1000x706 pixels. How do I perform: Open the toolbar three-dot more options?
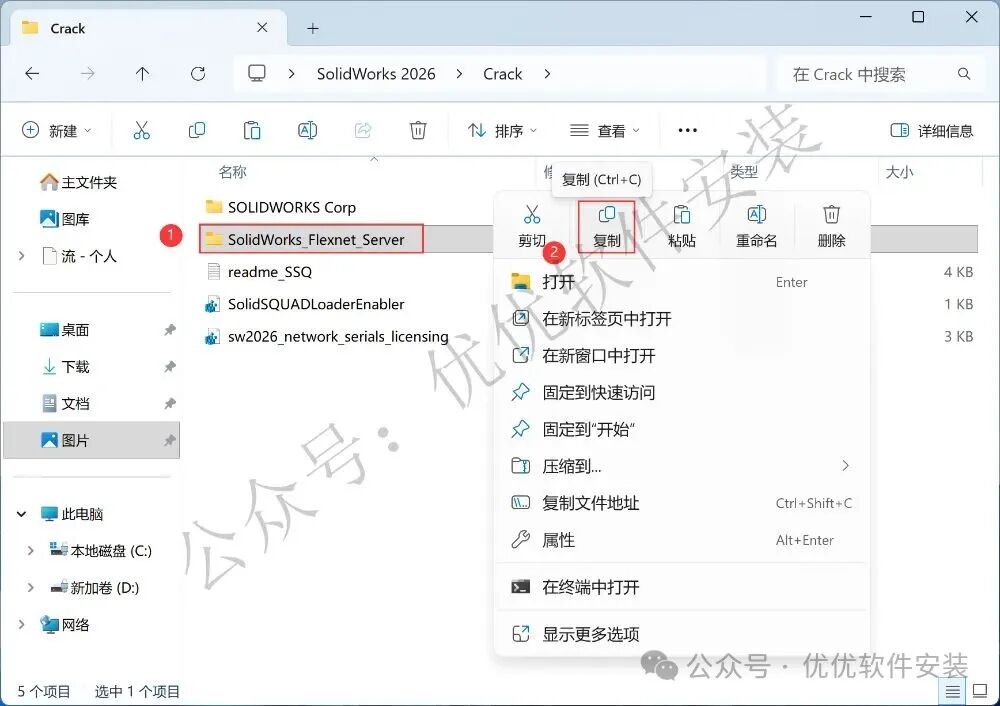pos(688,131)
